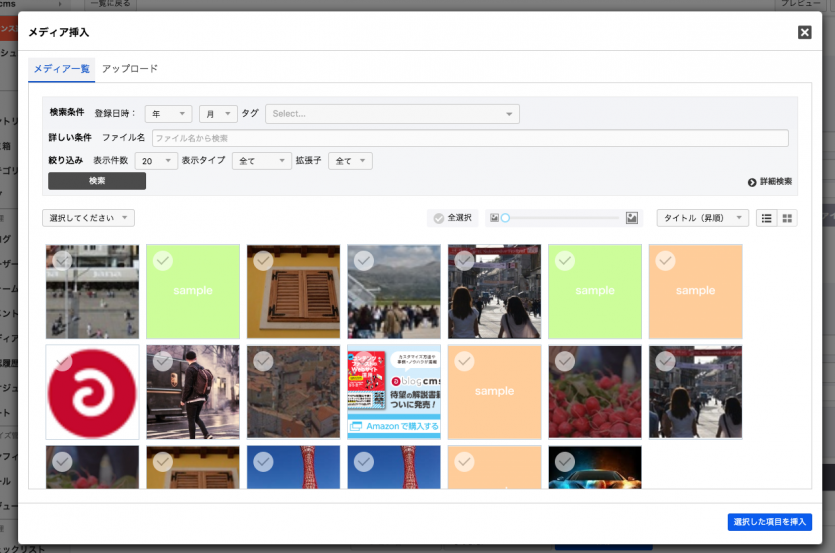The width and height of the screenshot is (835, 553).
Task: Click the small thumbnail size icon
Action: pos(494,218)
